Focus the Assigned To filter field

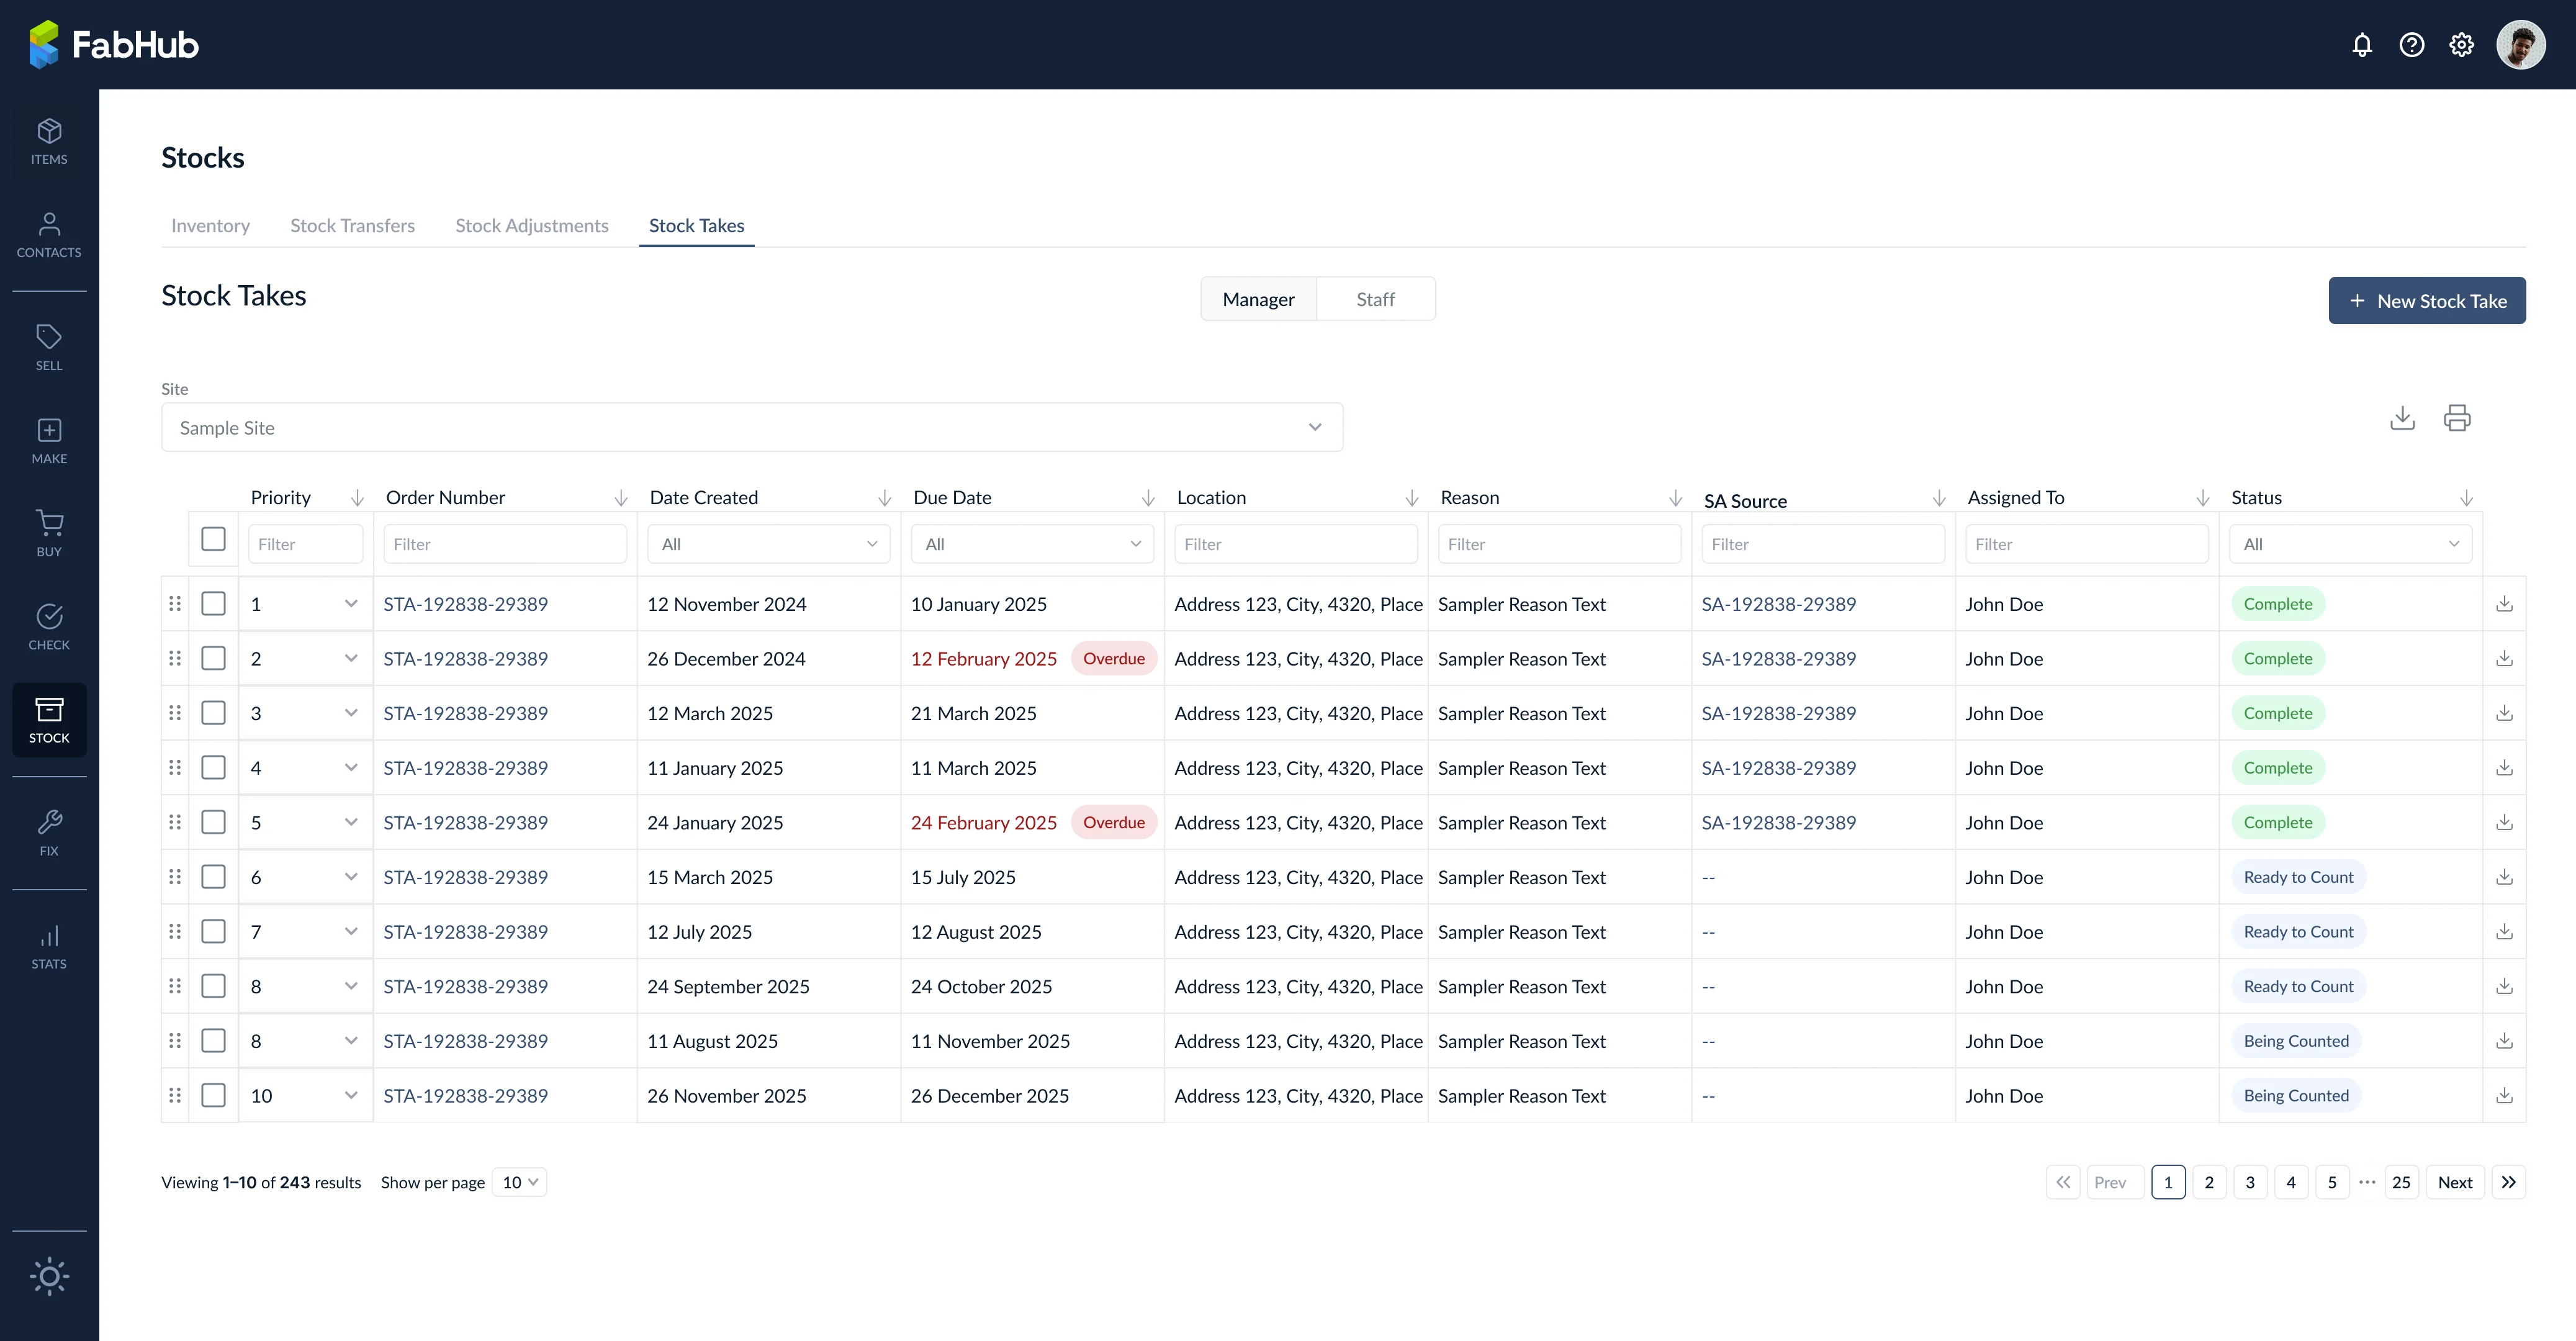point(2087,544)
